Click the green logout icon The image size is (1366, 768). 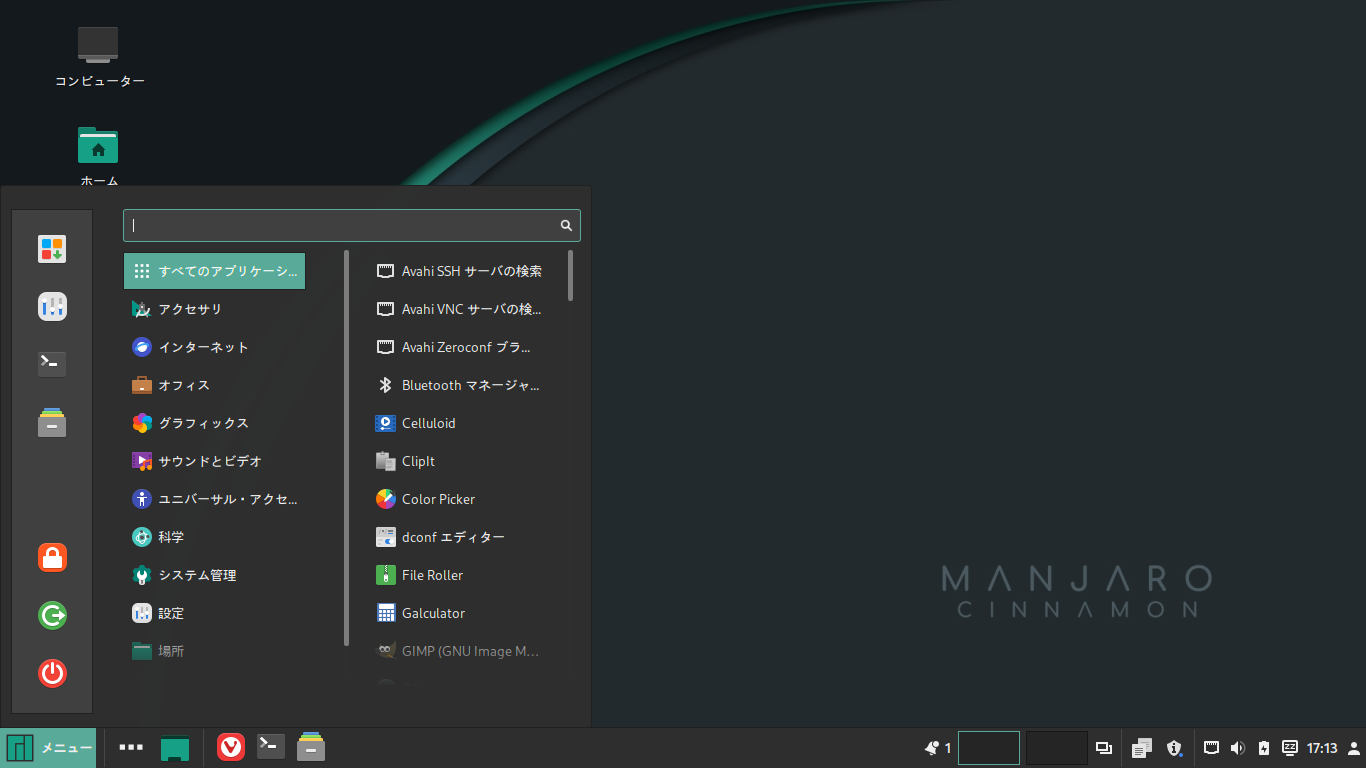(x=52, y=616)
